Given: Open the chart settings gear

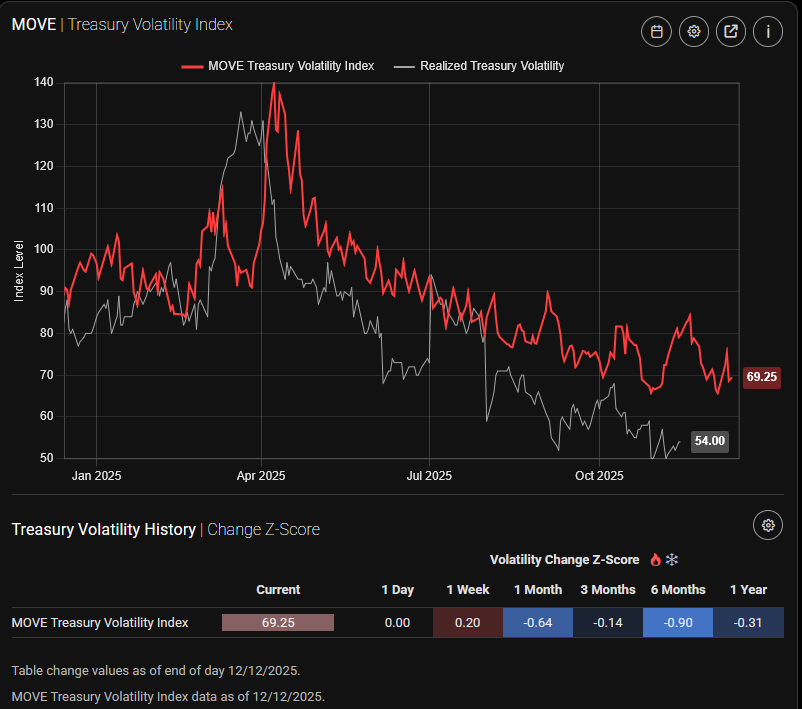Looking at the screenshot, I should click(693, 31).
